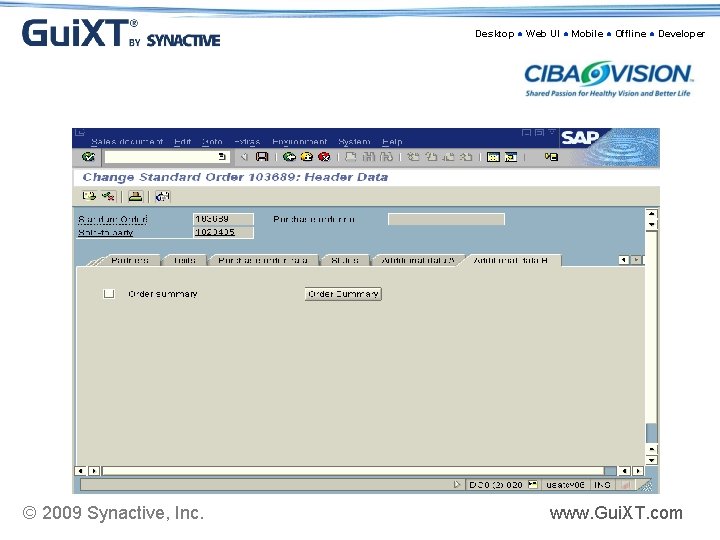Click the Standard Order field label link

point(113,219)
